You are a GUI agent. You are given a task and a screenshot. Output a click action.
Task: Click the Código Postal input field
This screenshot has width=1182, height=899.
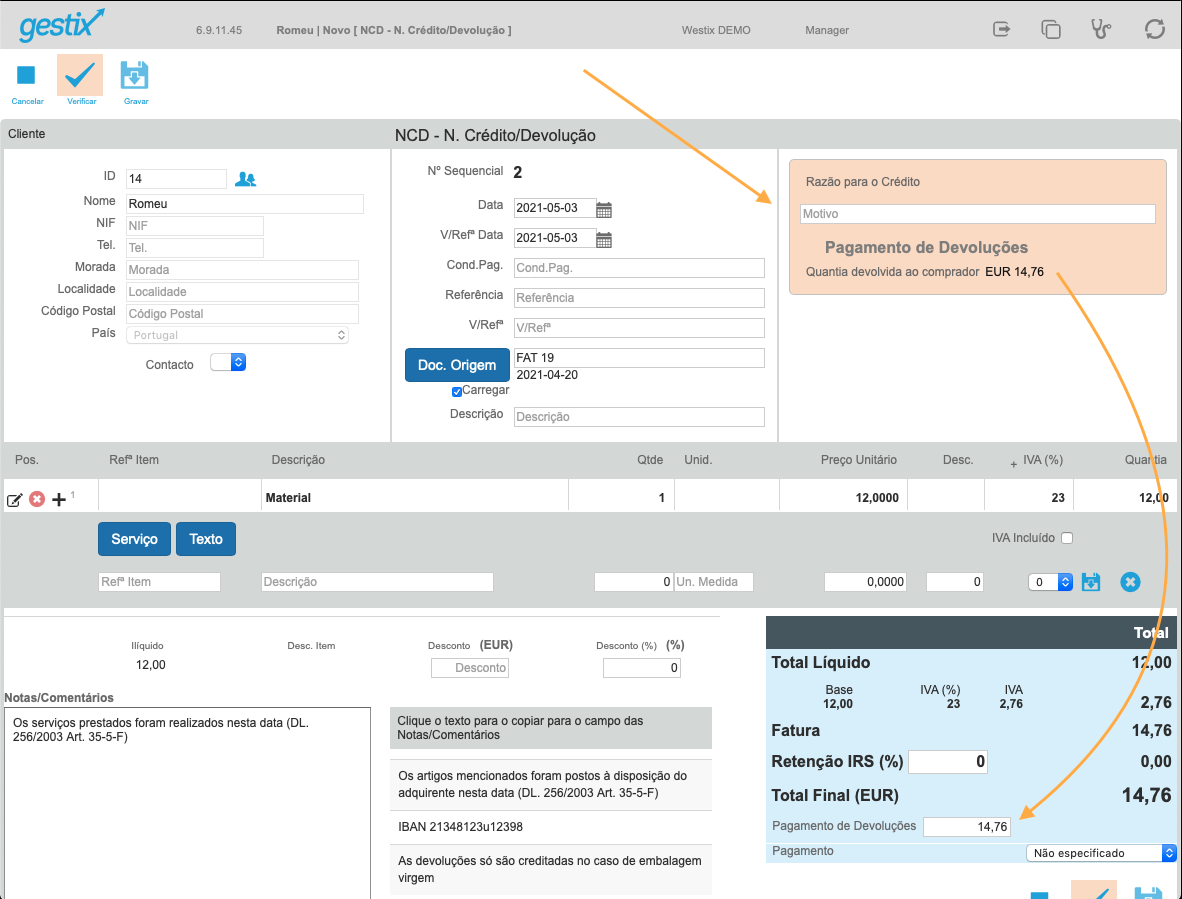pos(243,313)
